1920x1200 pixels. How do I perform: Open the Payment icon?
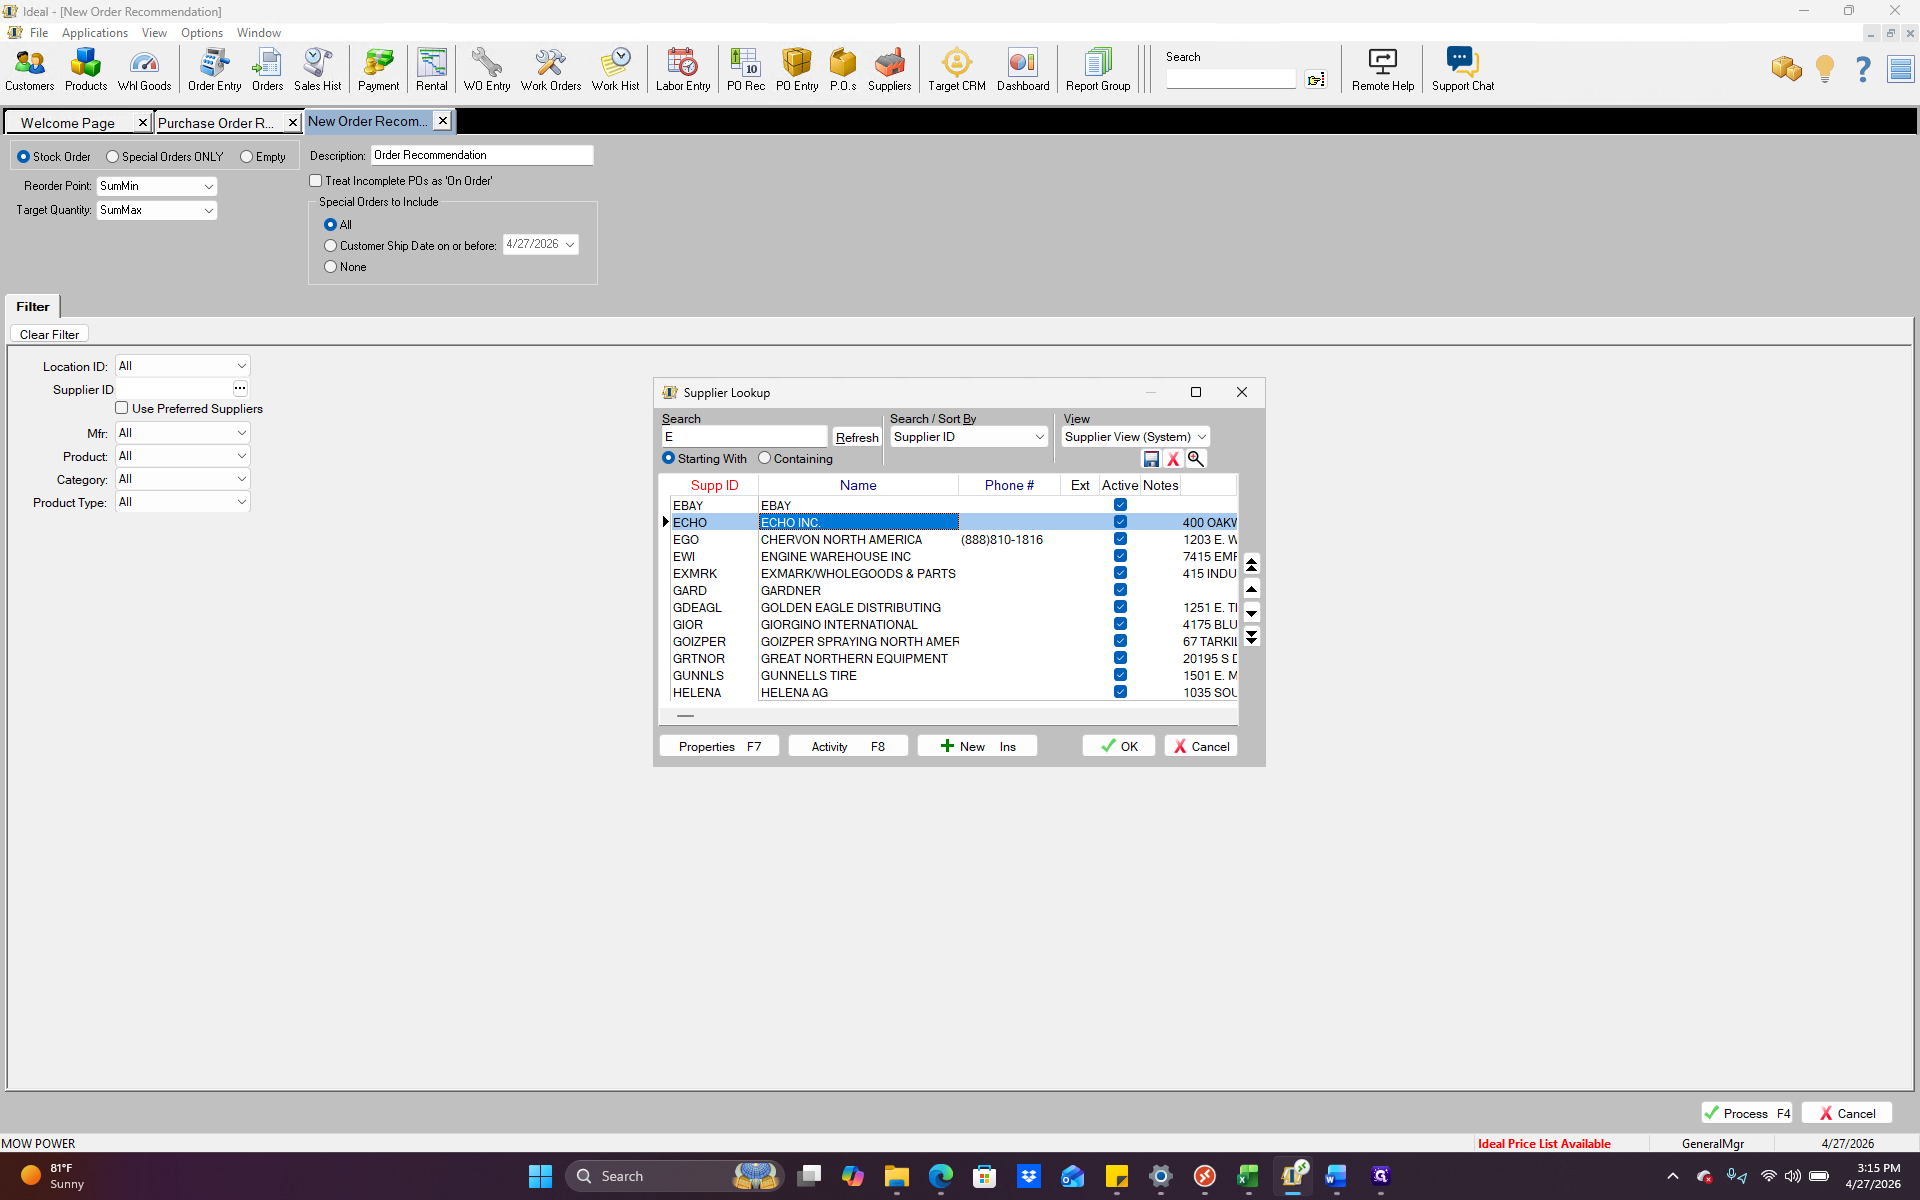click(x=378, y=70)
